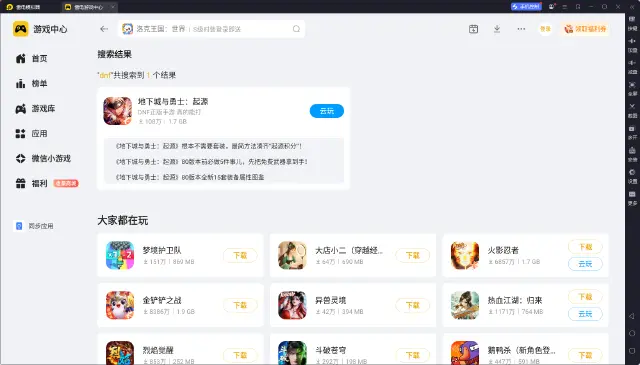The width and height of the screenshot is (640, 365).
Task: Go back with the left arrow
Action: (104, 29)
